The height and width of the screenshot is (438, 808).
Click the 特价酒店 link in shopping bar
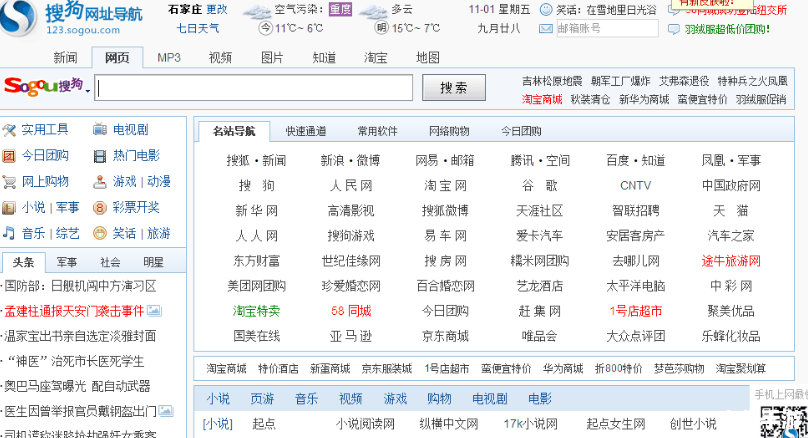(x=278, y=369)
